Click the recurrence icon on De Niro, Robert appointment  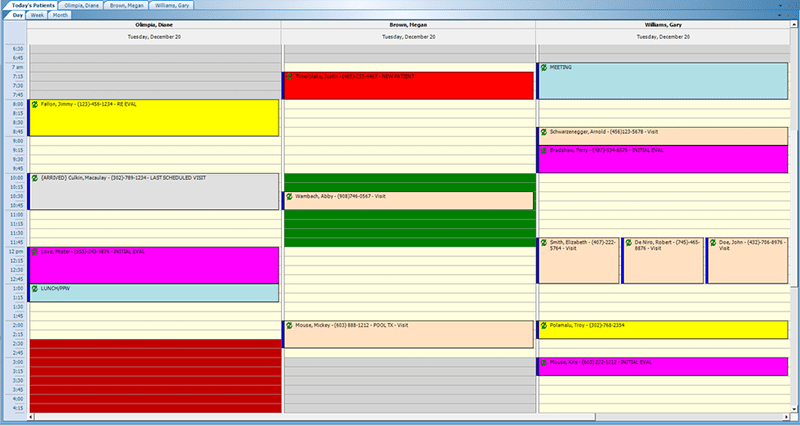629,243
